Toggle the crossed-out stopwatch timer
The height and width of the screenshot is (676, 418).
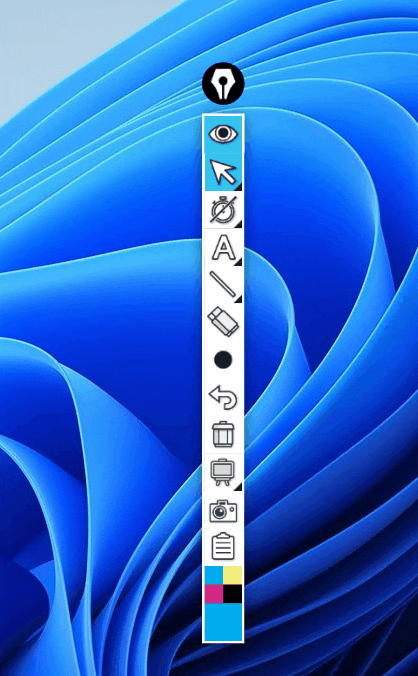click(x=223, y=210)
